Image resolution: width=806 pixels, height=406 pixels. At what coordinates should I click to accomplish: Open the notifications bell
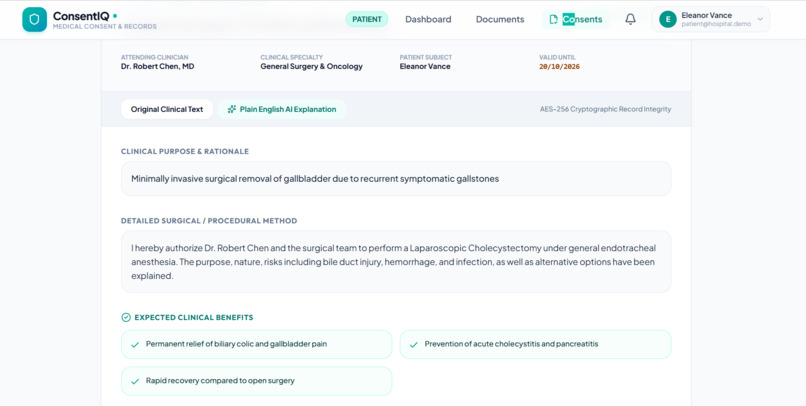tap(630, 19)
